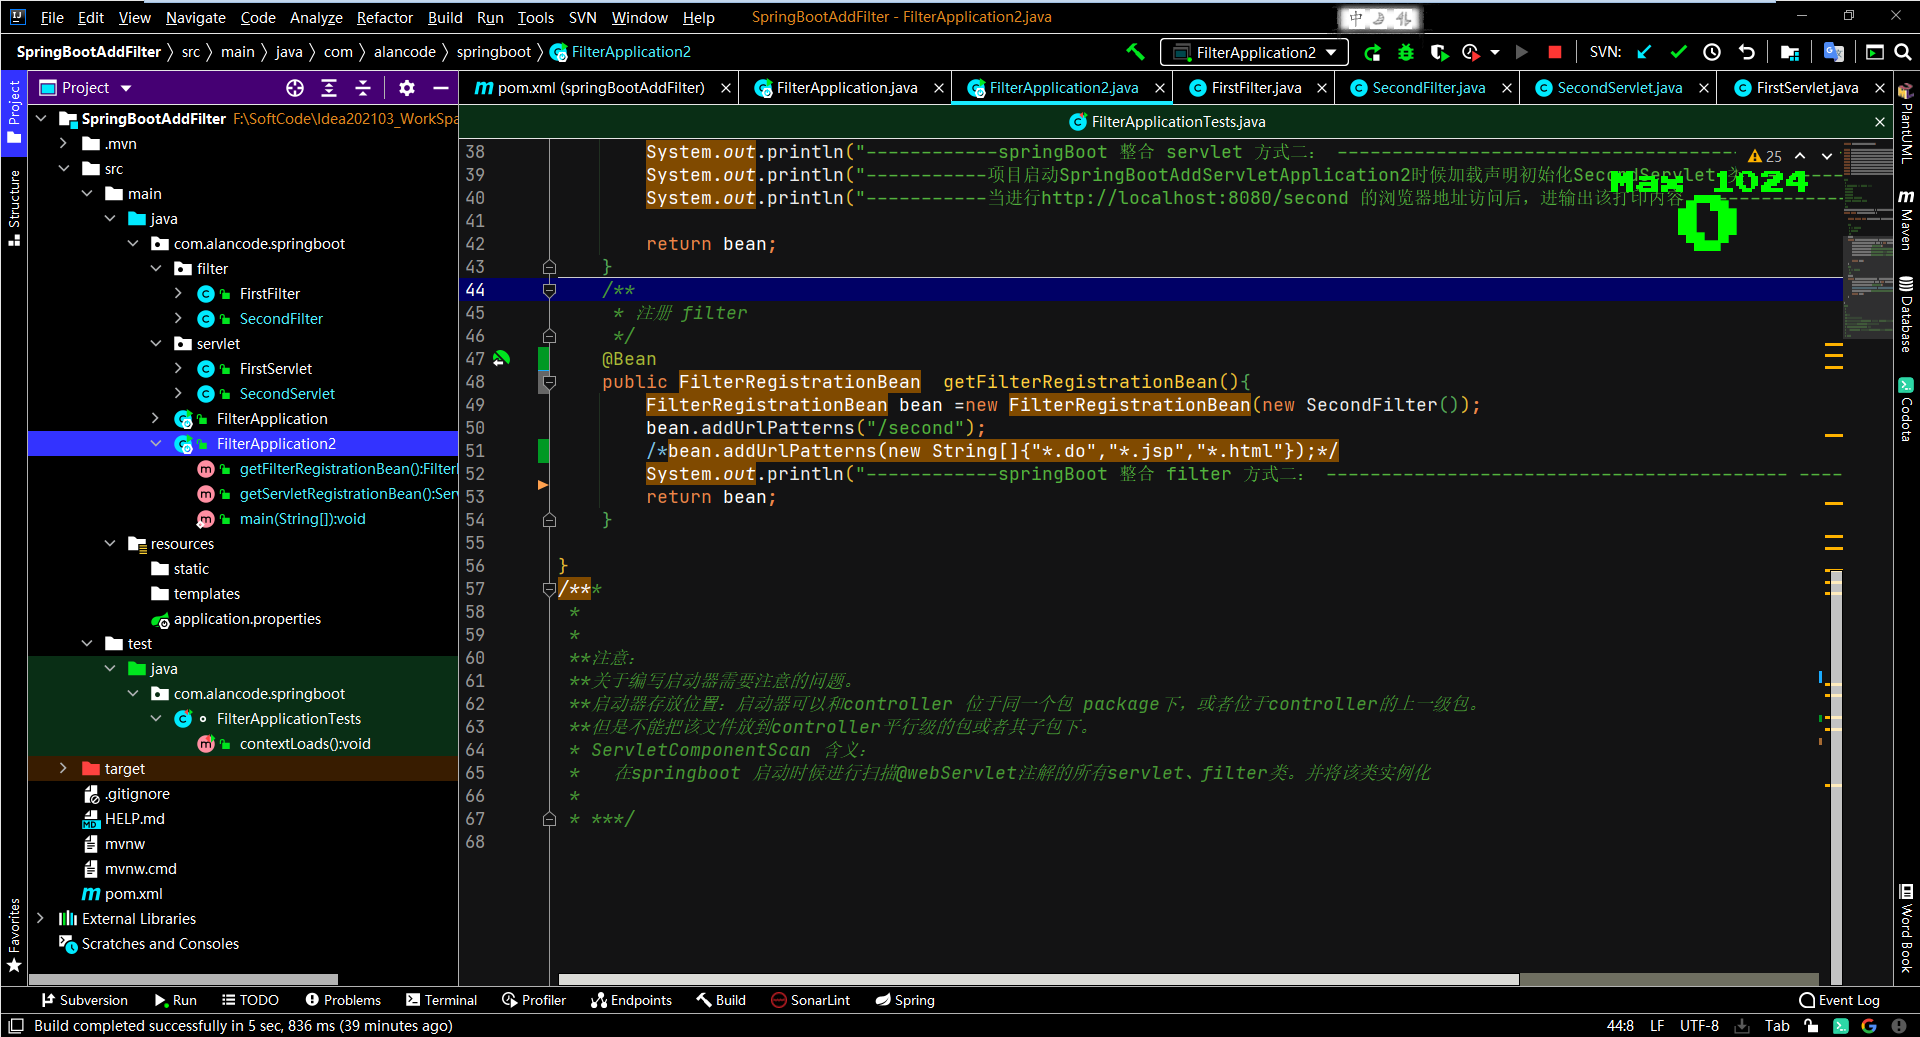Expand the target folder

[x=63, y=769]
